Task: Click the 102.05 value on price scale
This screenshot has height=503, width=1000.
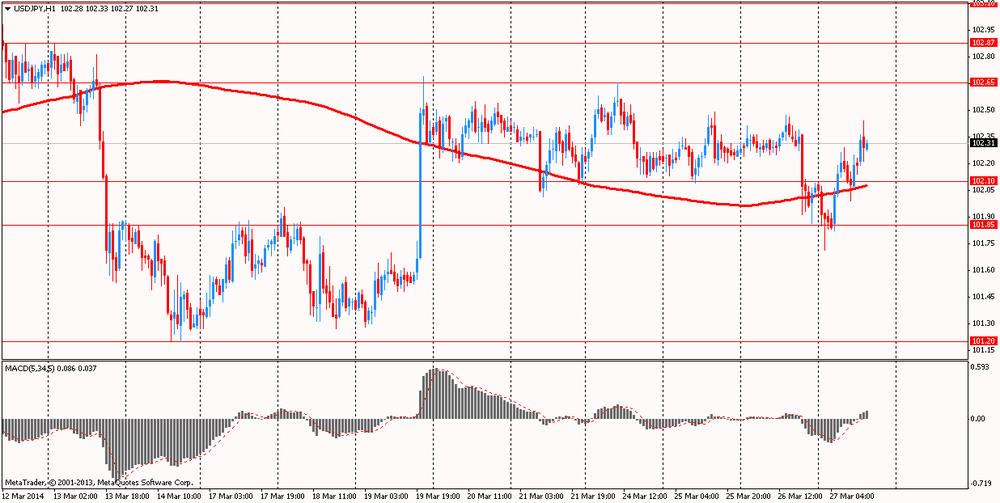Action: tap(983, 190)
